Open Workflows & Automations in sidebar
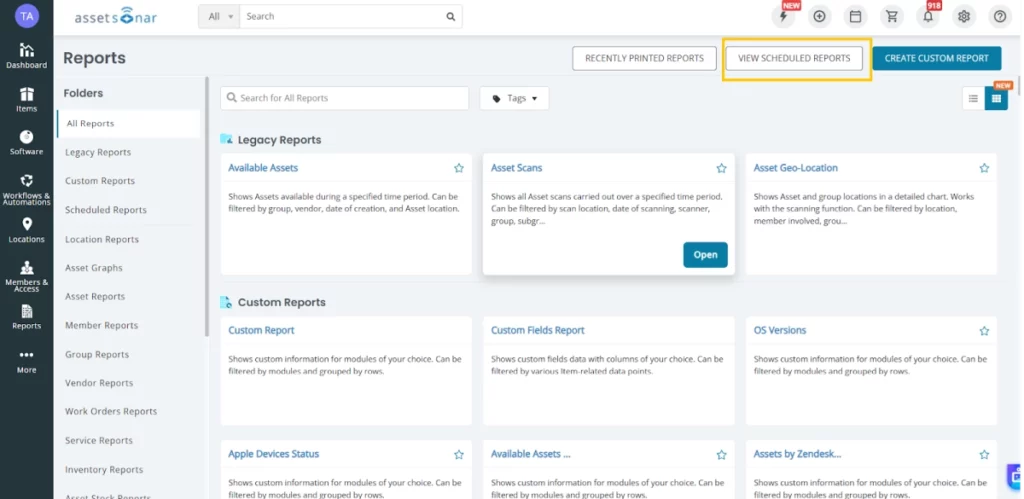Viewport: 1024px width, 499px height. point(26,187)
